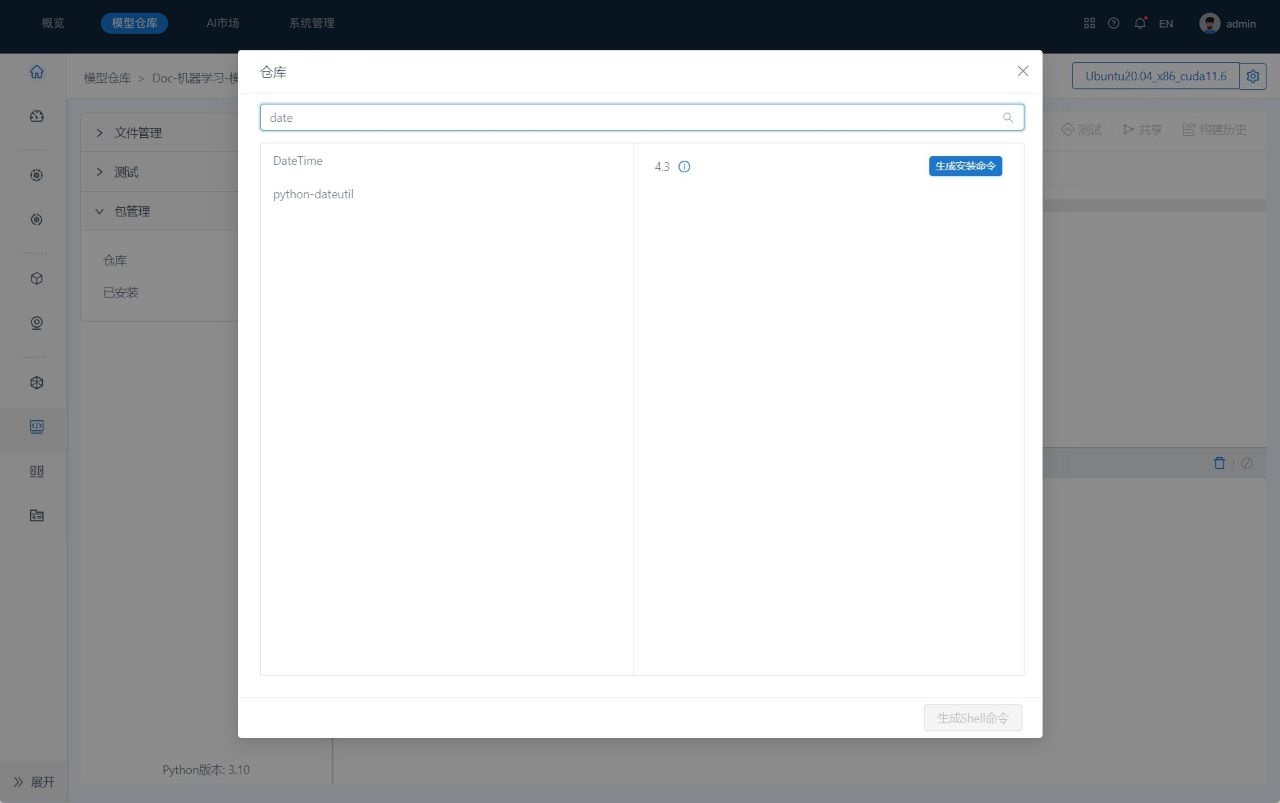Click the info icon beside version 4.3
This screenshot has height=803, width=1280.
684,167
